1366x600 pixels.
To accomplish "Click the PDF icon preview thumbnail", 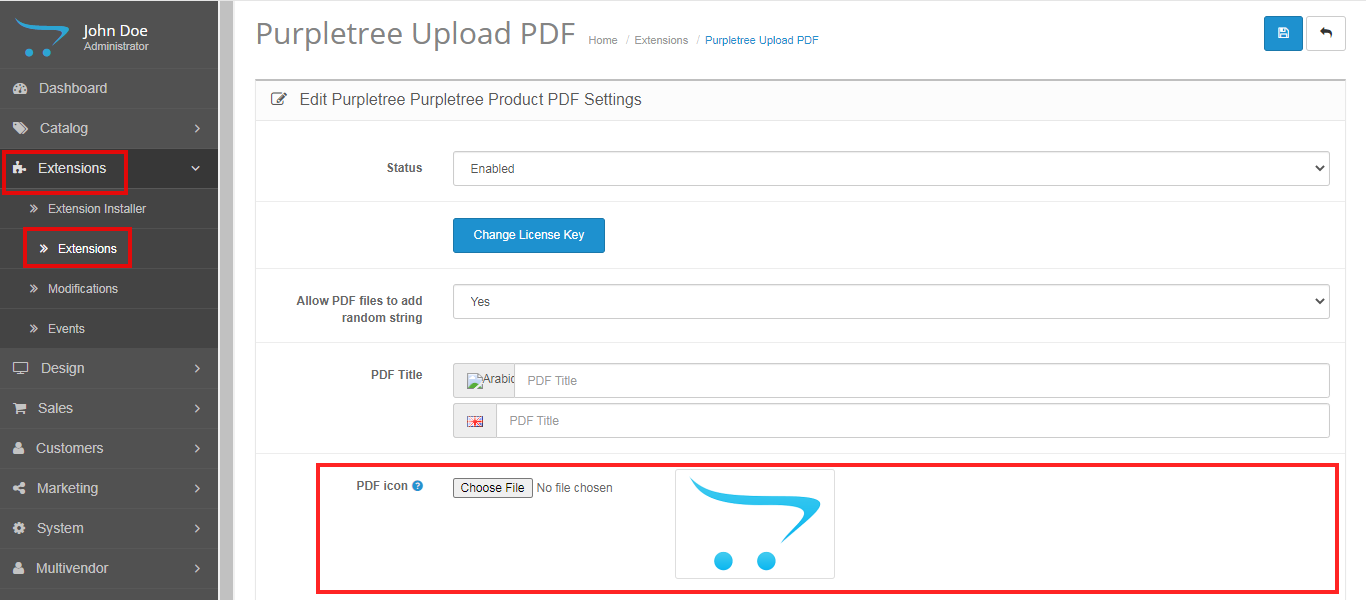I will pos(755,524).
